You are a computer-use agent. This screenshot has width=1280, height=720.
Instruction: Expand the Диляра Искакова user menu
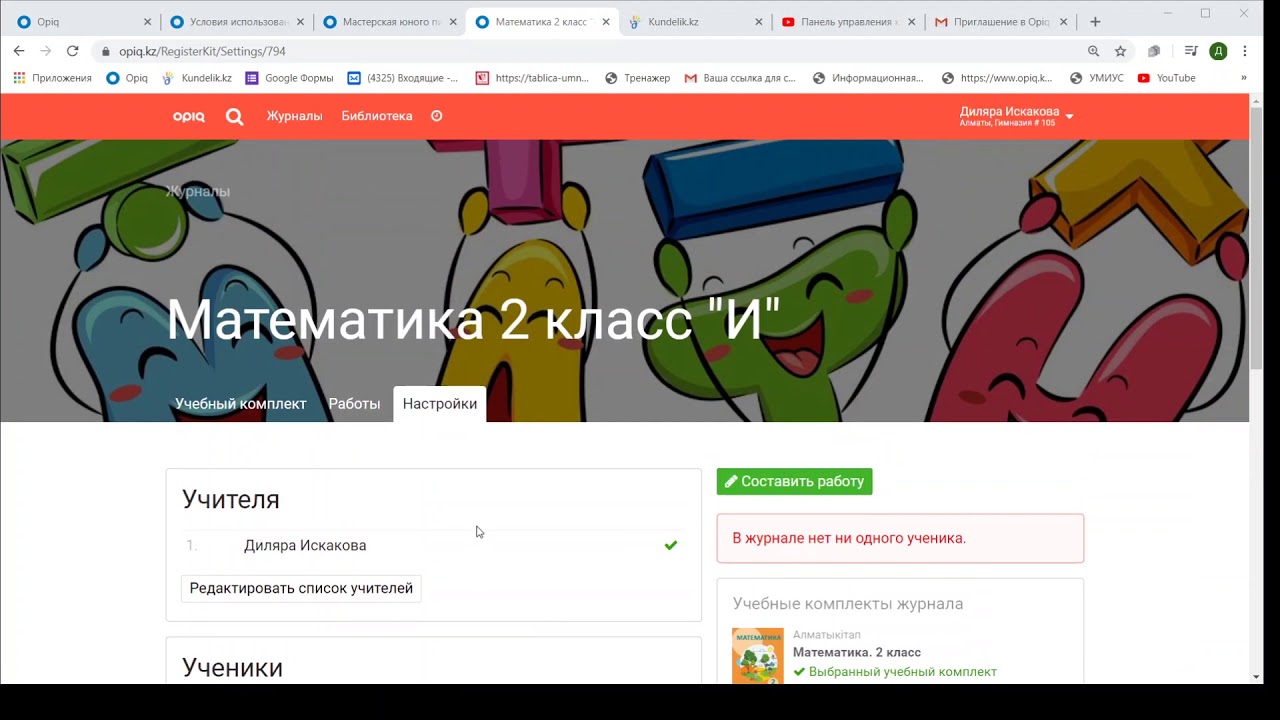pos(1016,116)
